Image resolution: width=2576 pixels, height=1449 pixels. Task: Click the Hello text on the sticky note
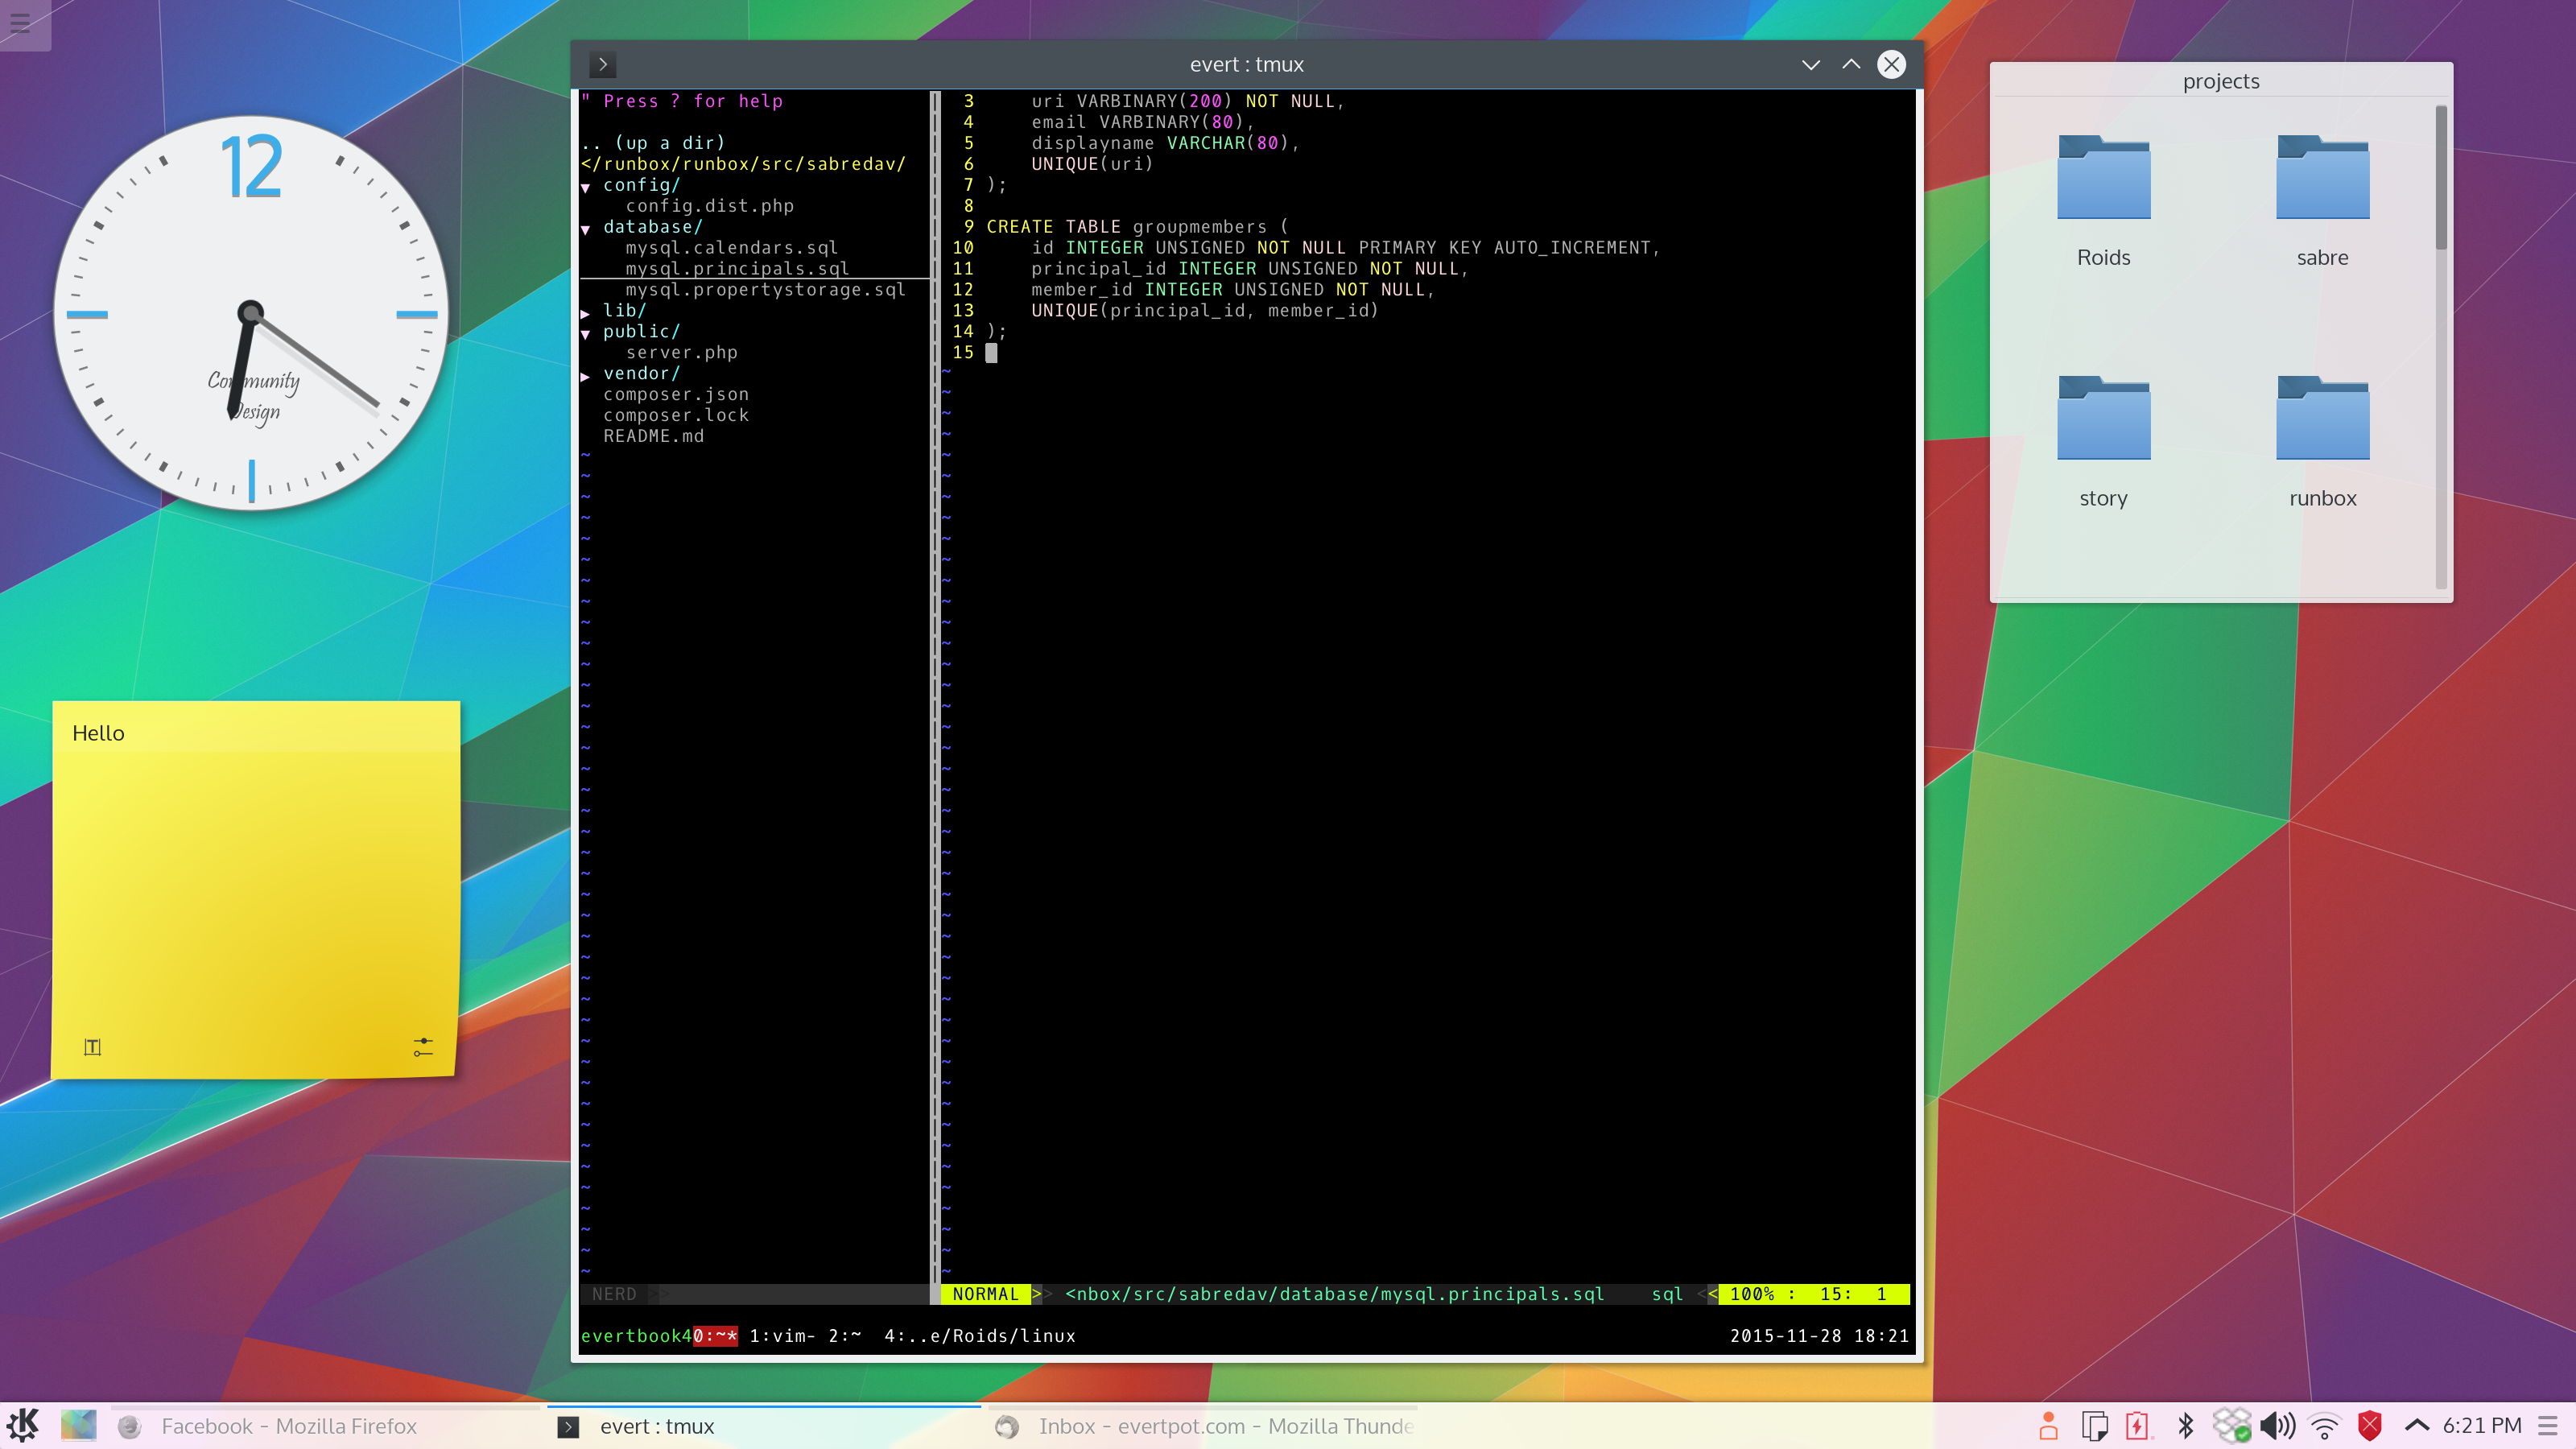(x=98, y=733)
